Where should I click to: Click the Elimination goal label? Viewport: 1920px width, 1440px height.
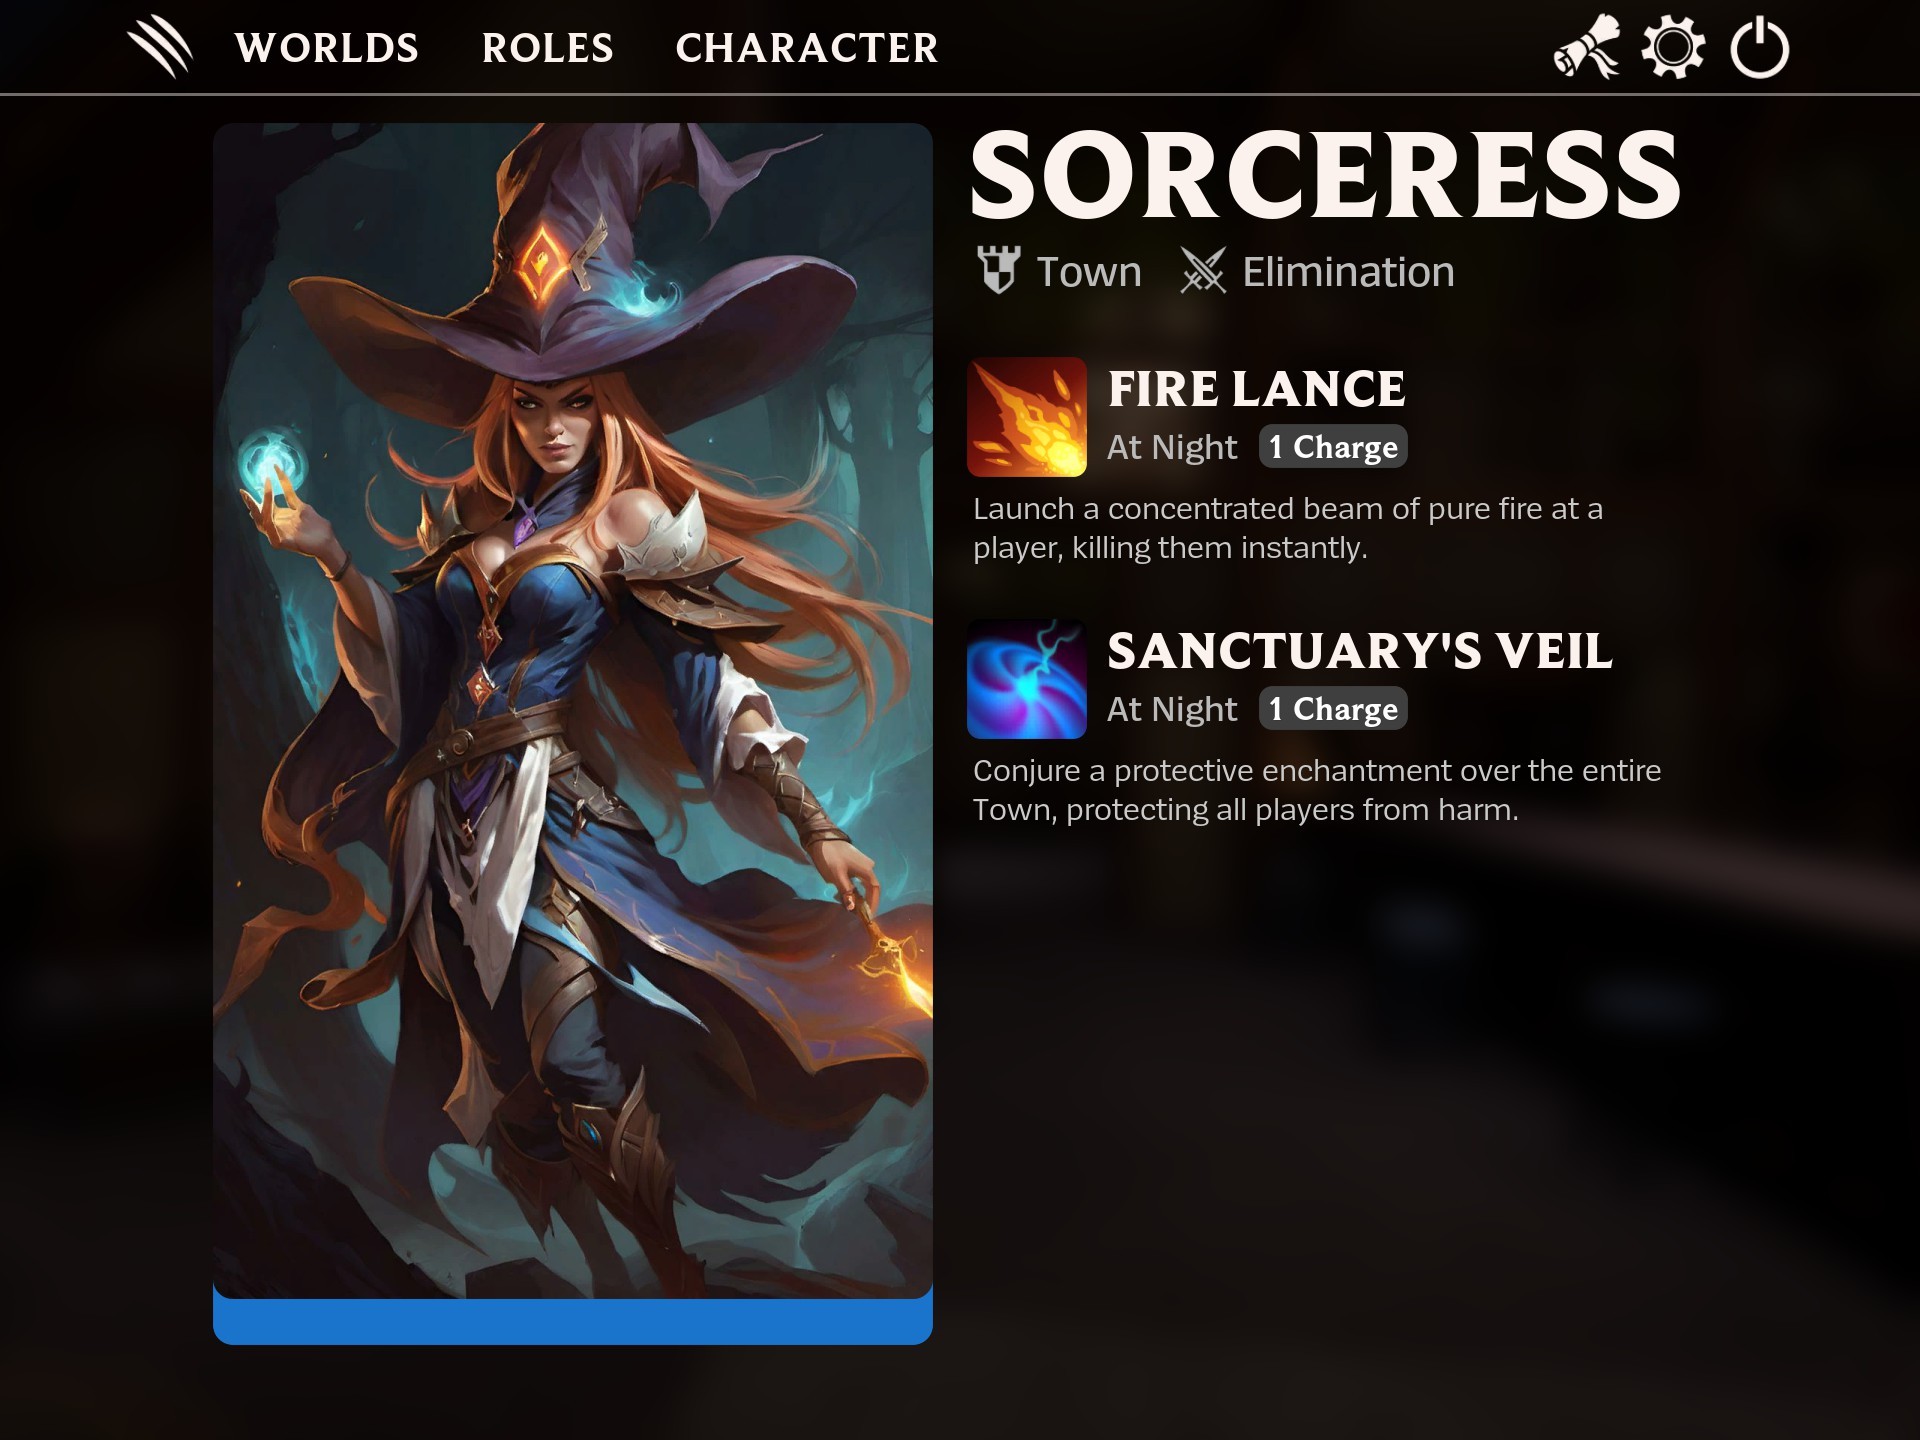(x=1348, y=272)
